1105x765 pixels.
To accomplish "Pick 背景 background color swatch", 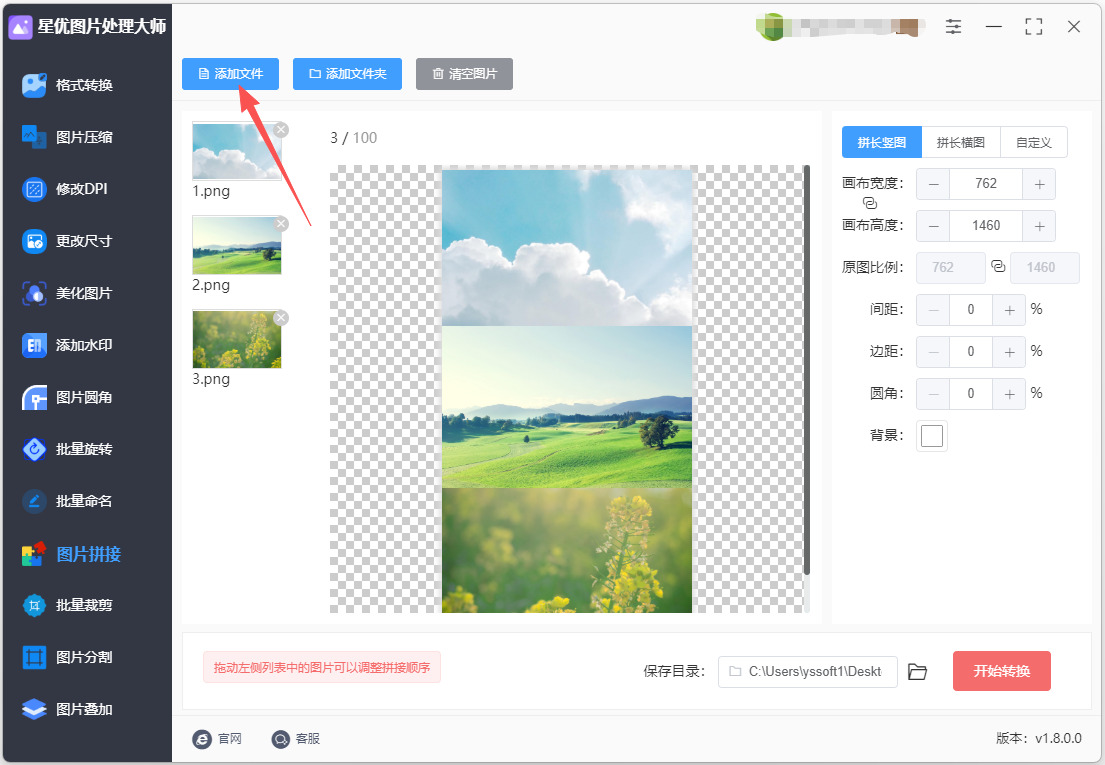I will [932, 436].
